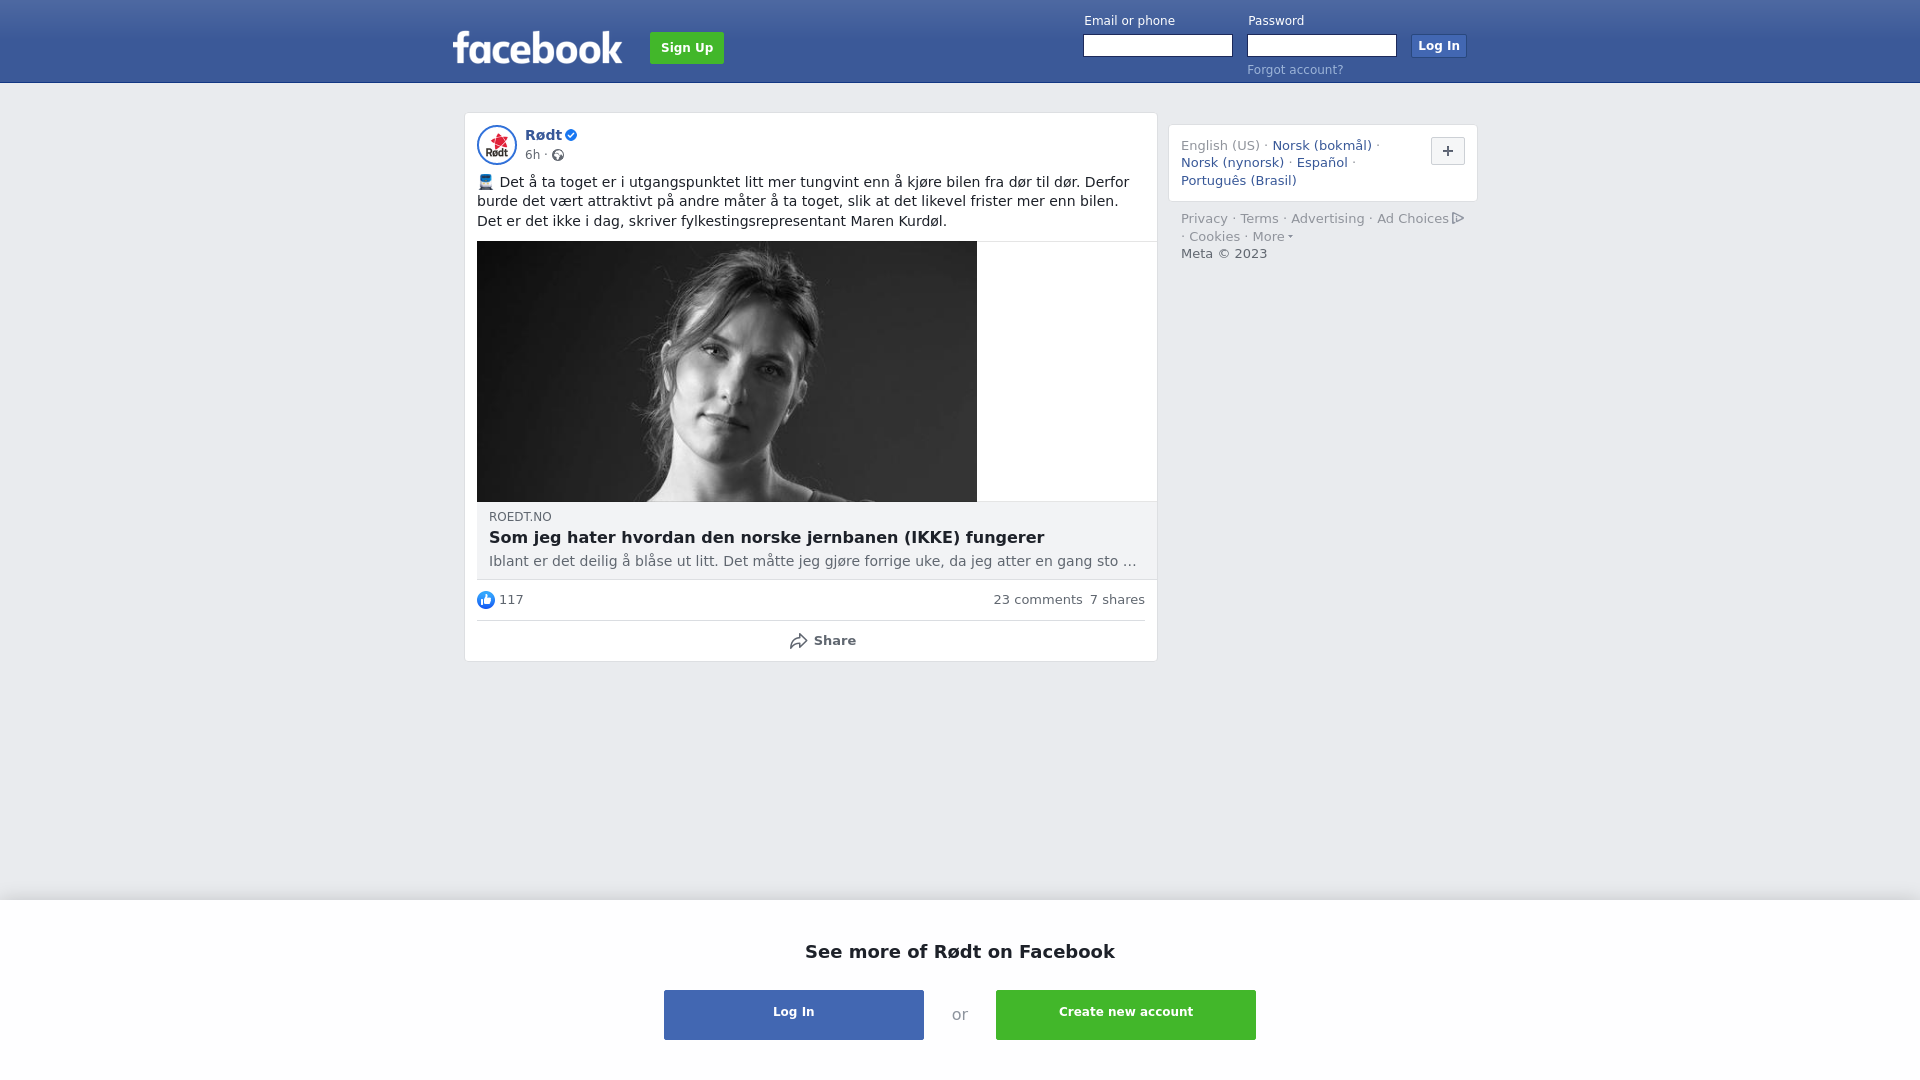Click the plus button for more languages
Image resolution: width=1920 pixels, height=1080 pixels.
pos(1447,151)
